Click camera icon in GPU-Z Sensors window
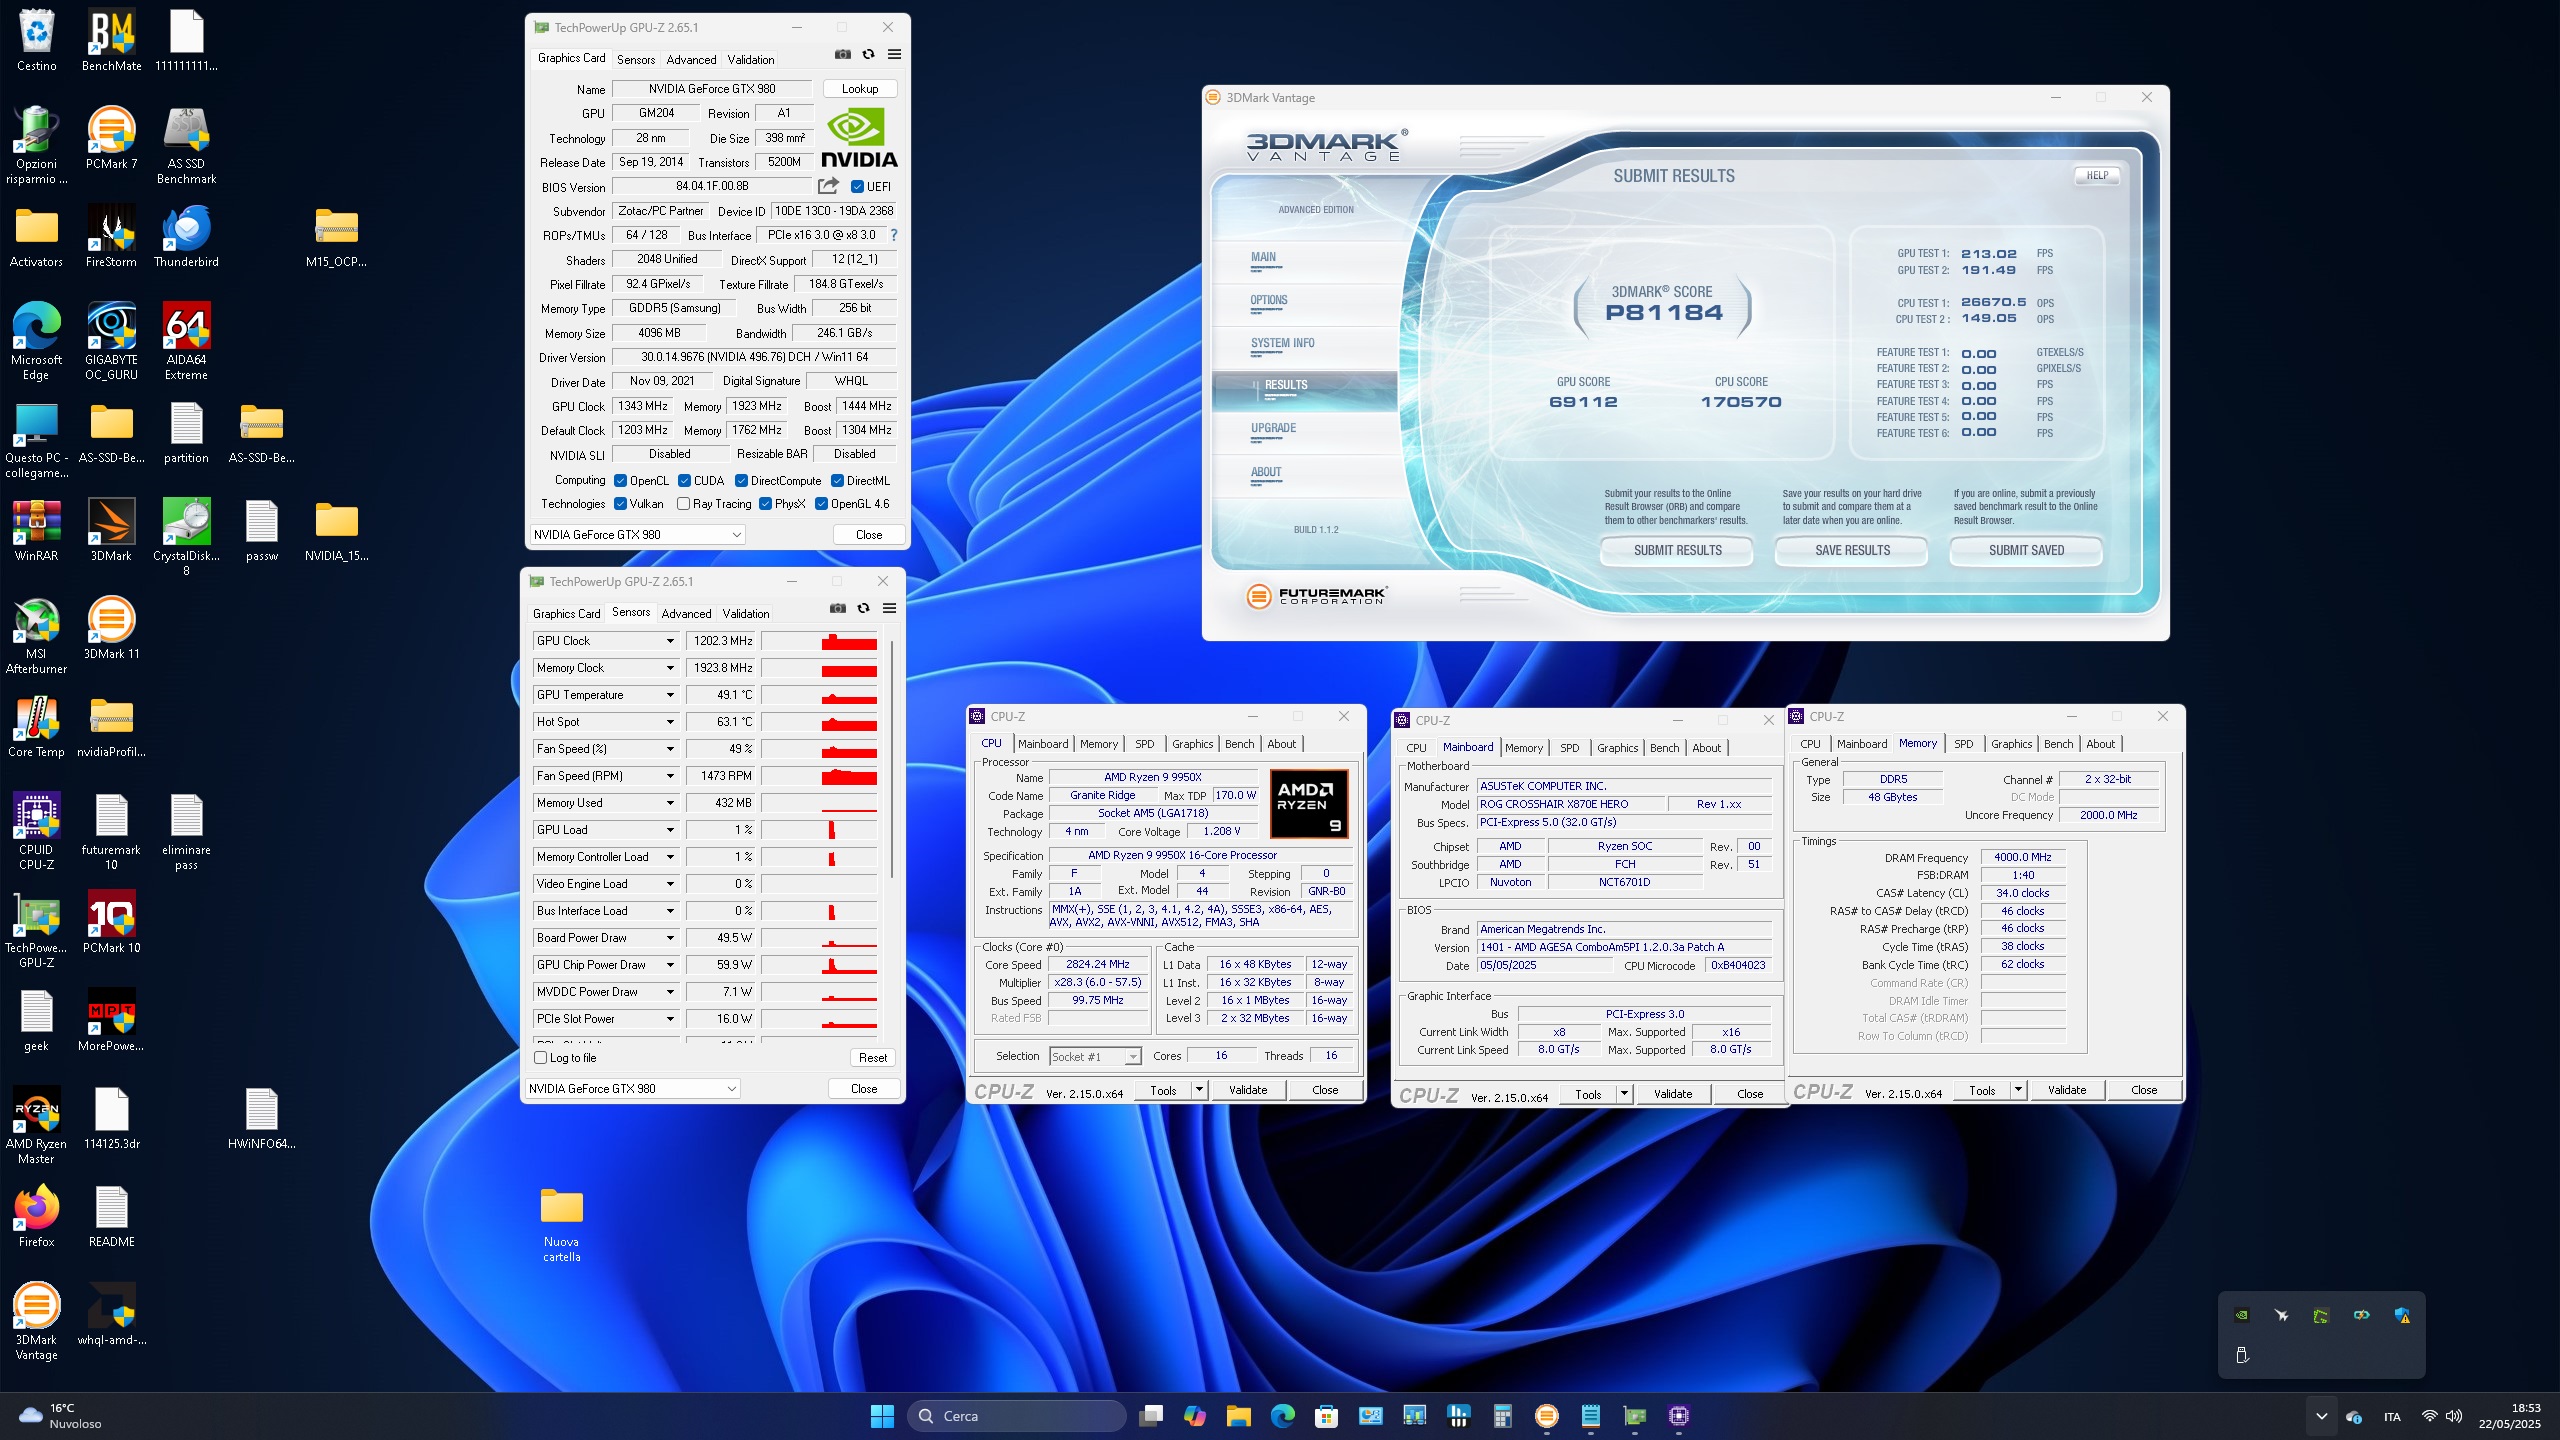This screenshot has height=1440, width=2560. click(838, 609)
